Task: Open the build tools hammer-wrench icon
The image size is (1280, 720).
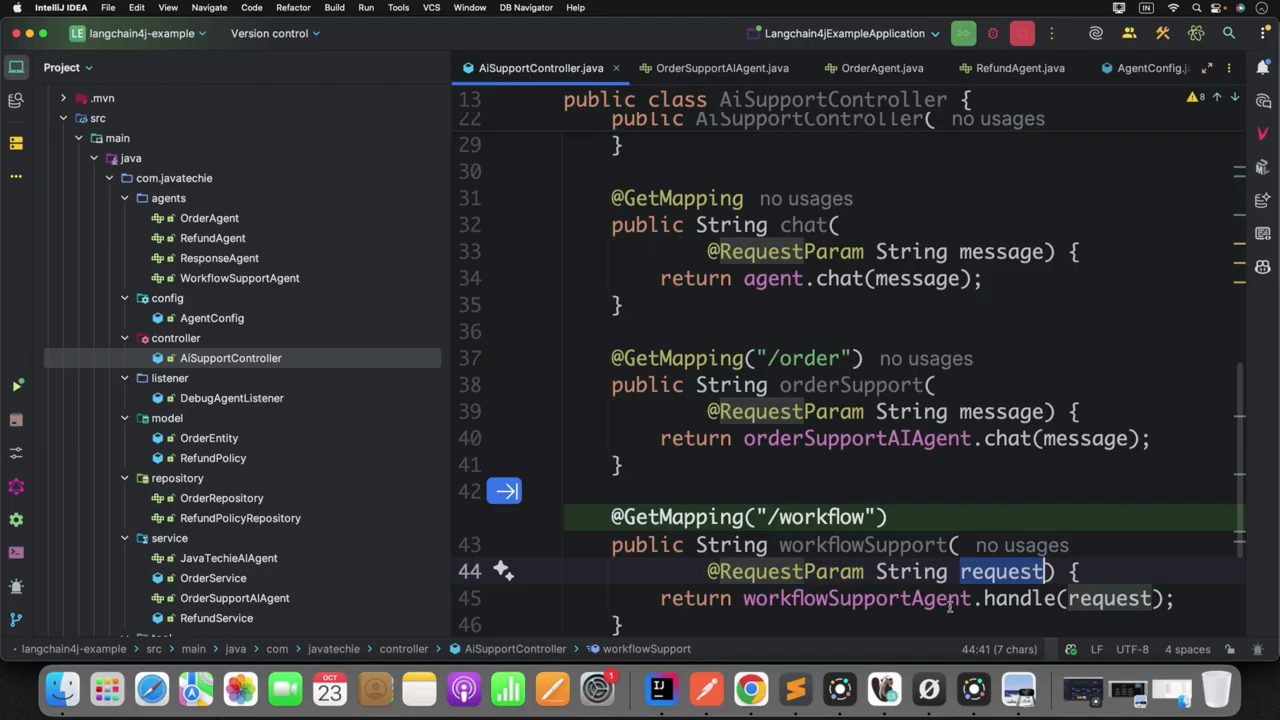Action: click(x=1162, y=33)
